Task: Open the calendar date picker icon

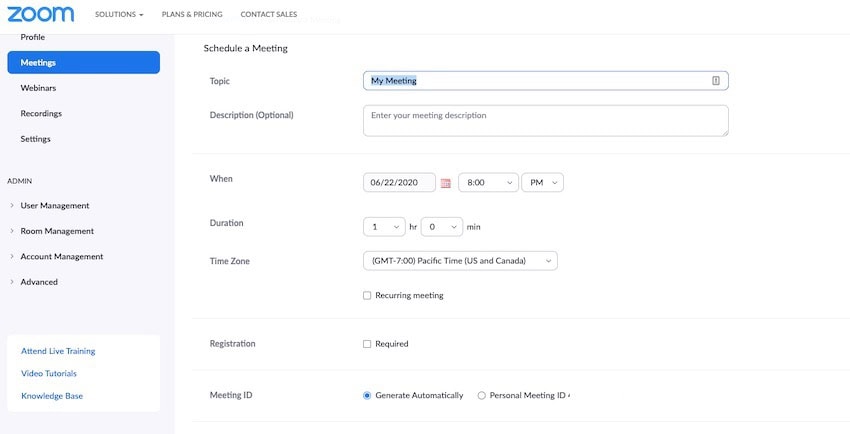Action: (446, 183)
